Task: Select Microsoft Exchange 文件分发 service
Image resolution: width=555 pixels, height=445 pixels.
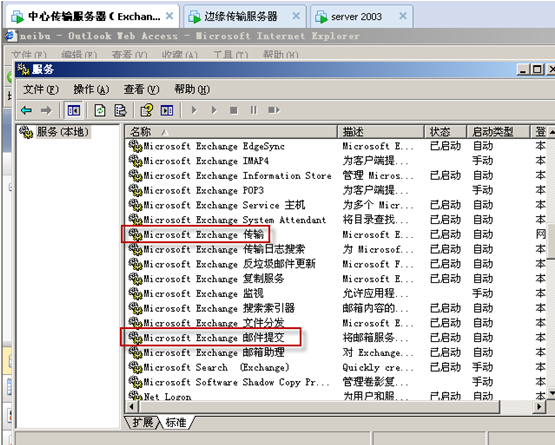Action: click(x=214, y=323)
